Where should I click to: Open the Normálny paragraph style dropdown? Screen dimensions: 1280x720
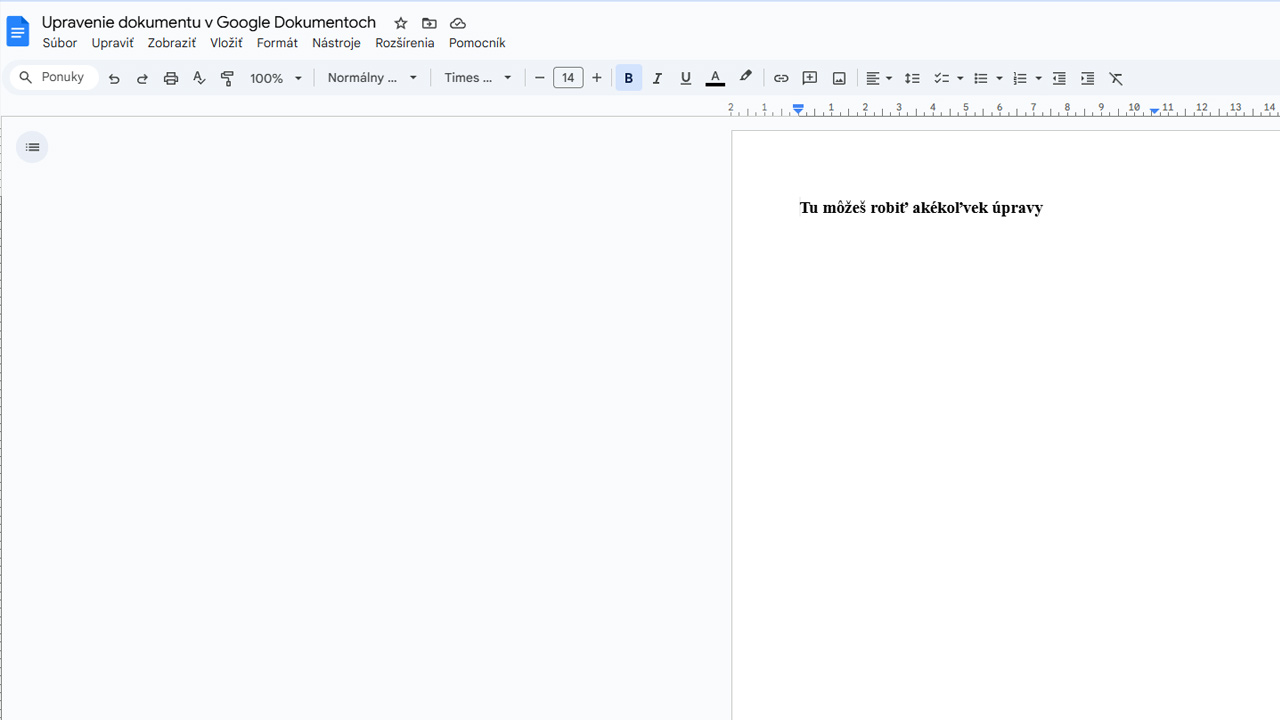[x=372, y=78]
